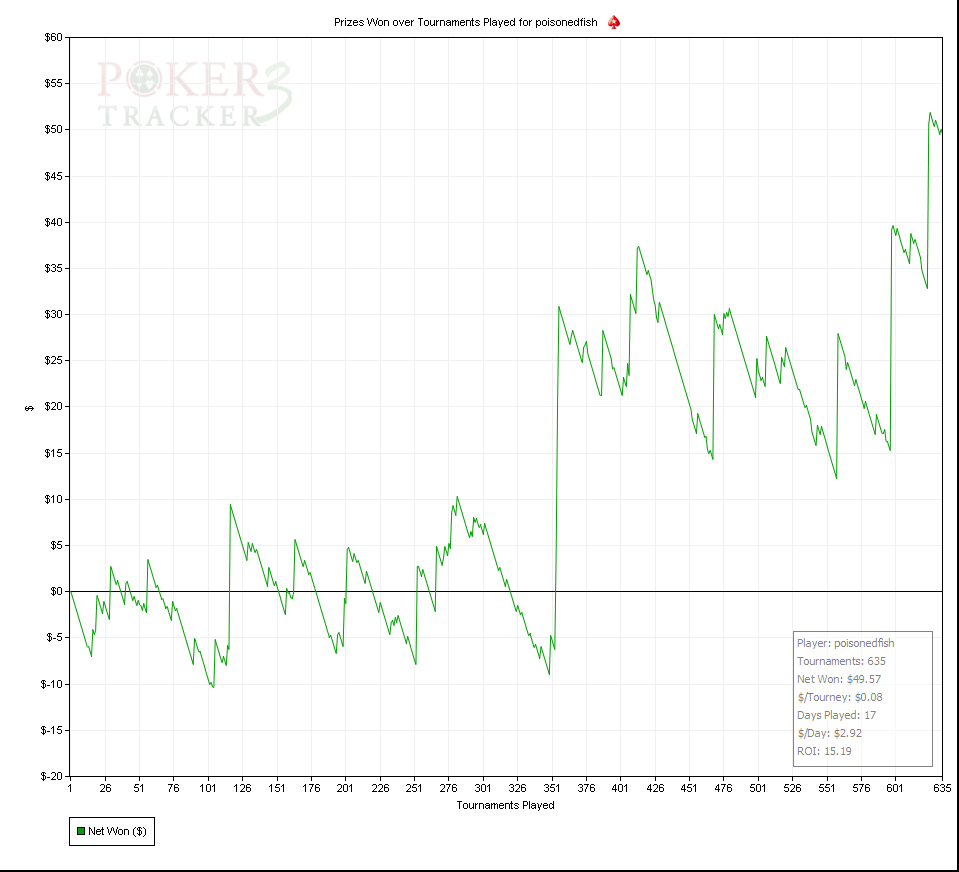
Task: Click the '$-5' y-axis label
Action: 54,638
